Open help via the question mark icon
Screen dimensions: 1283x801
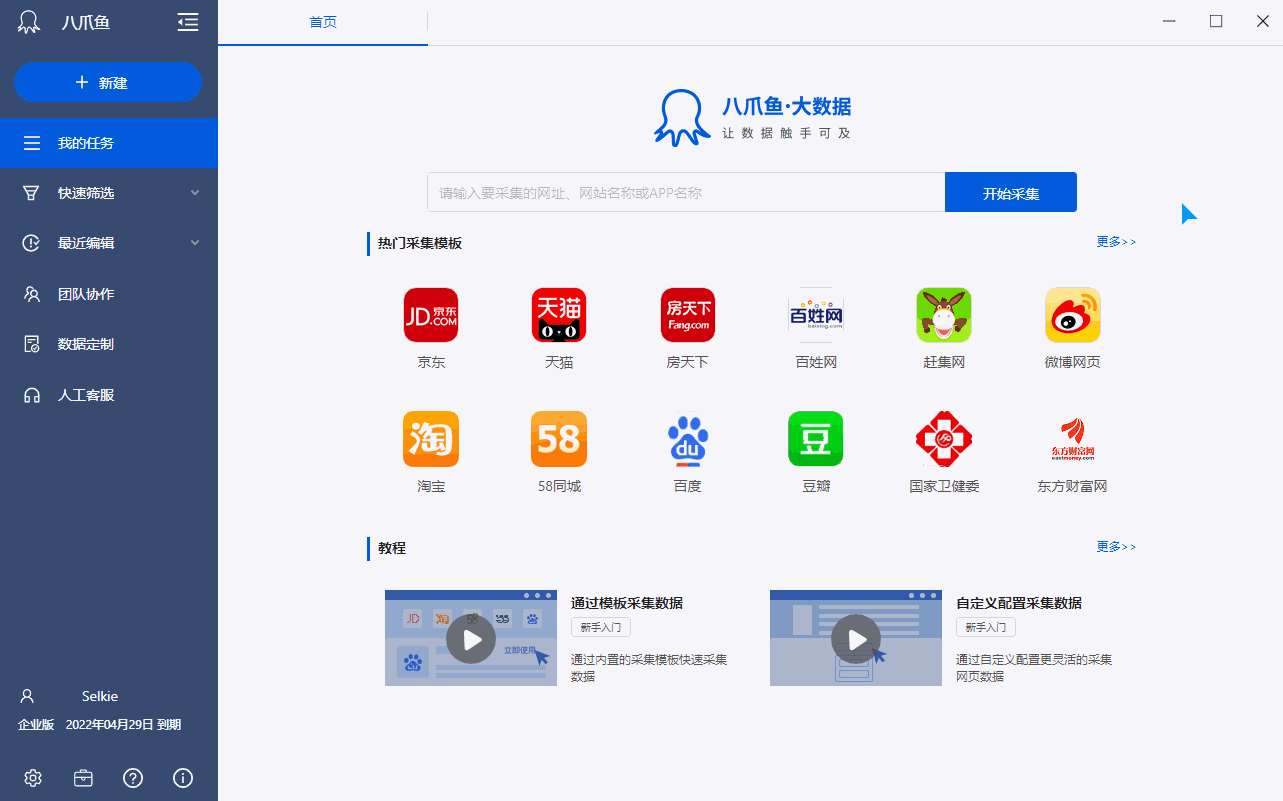pos(133,778)
